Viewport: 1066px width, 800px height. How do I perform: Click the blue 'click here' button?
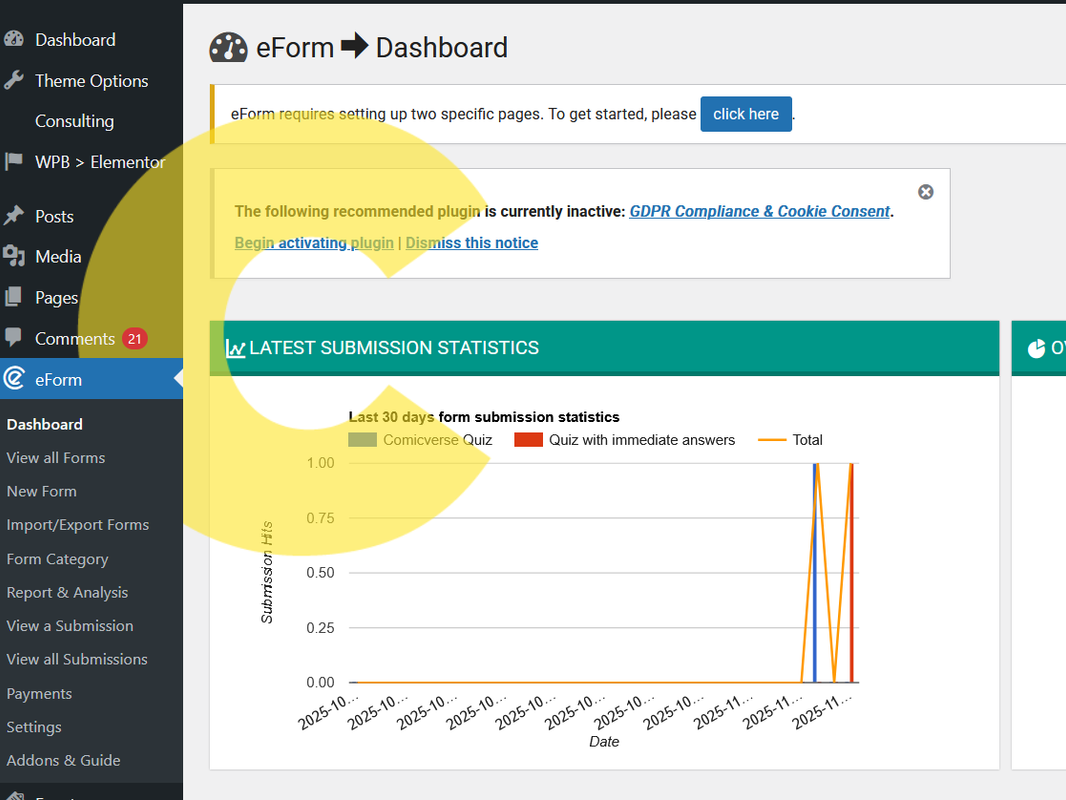click(x=746, y=114)
